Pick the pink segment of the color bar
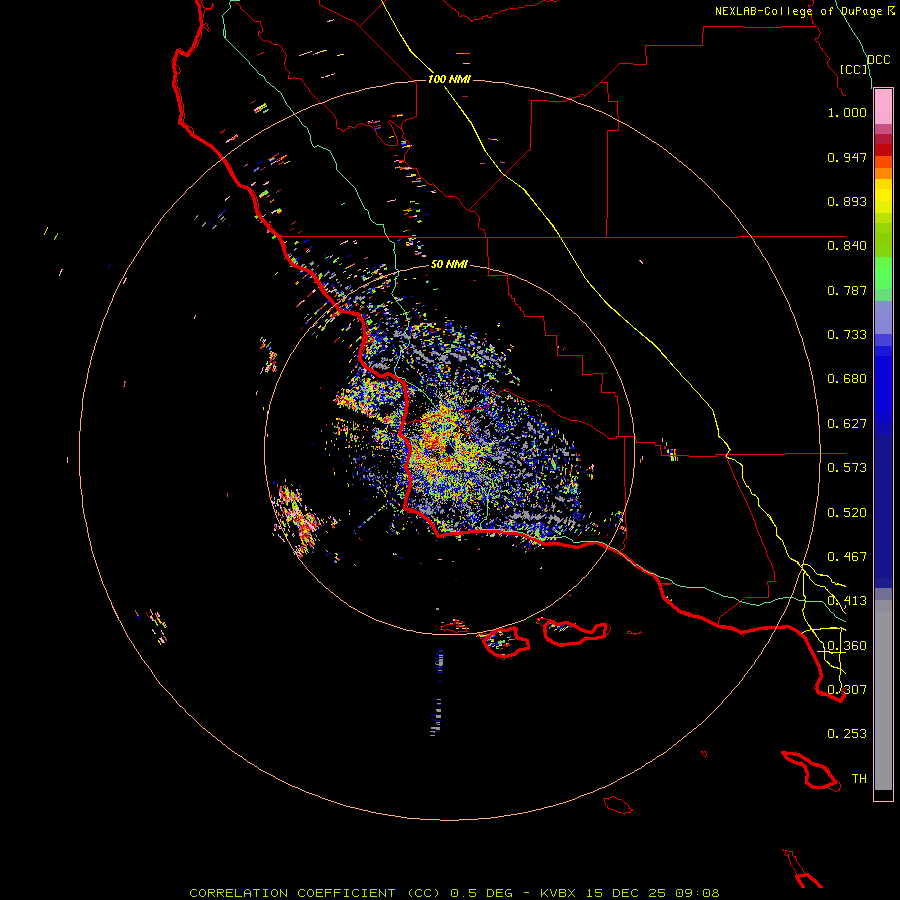 (883, 107)
